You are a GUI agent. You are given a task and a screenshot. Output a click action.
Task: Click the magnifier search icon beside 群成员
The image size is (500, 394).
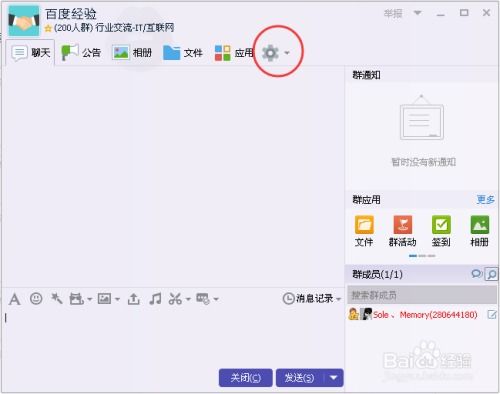pyautogui.click(x=491, y=274)
